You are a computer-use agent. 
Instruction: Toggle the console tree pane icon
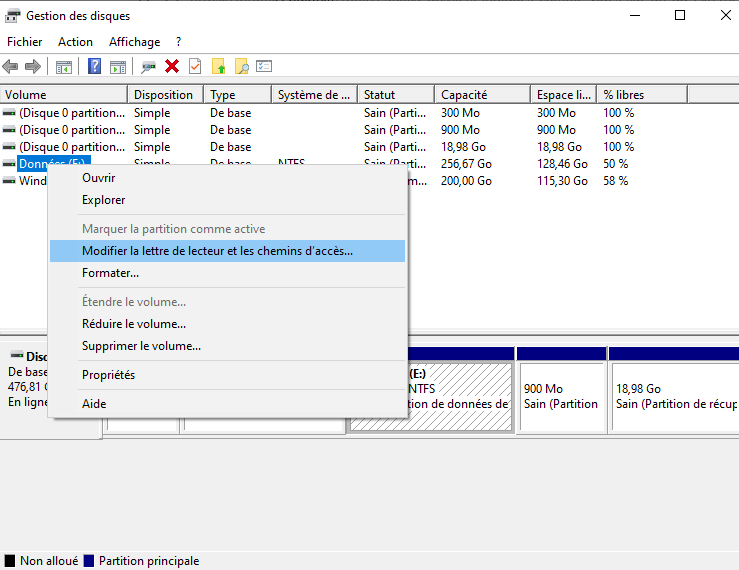[x=64, y=67]
